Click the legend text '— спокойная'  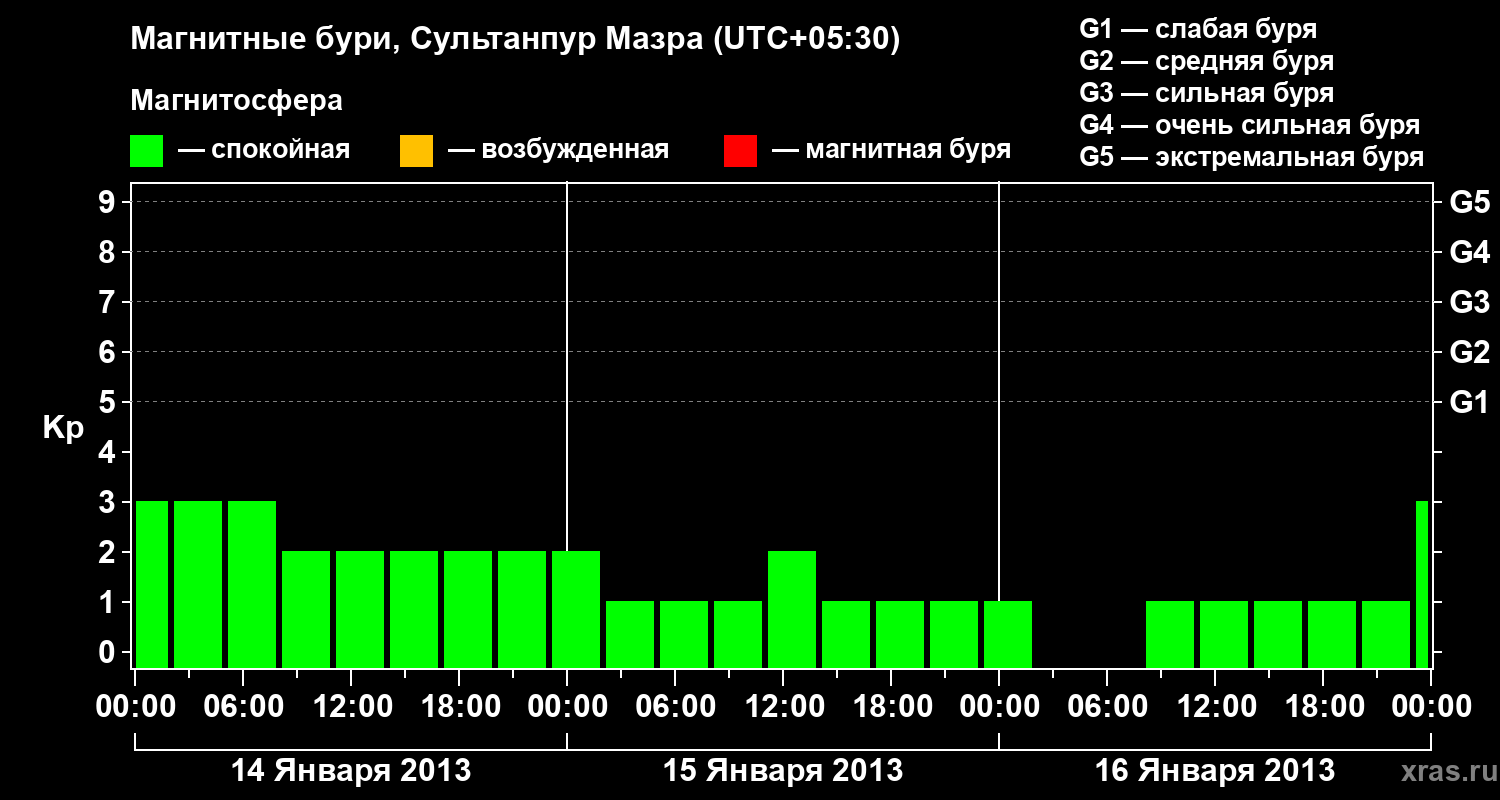click(x=264, y=150)
